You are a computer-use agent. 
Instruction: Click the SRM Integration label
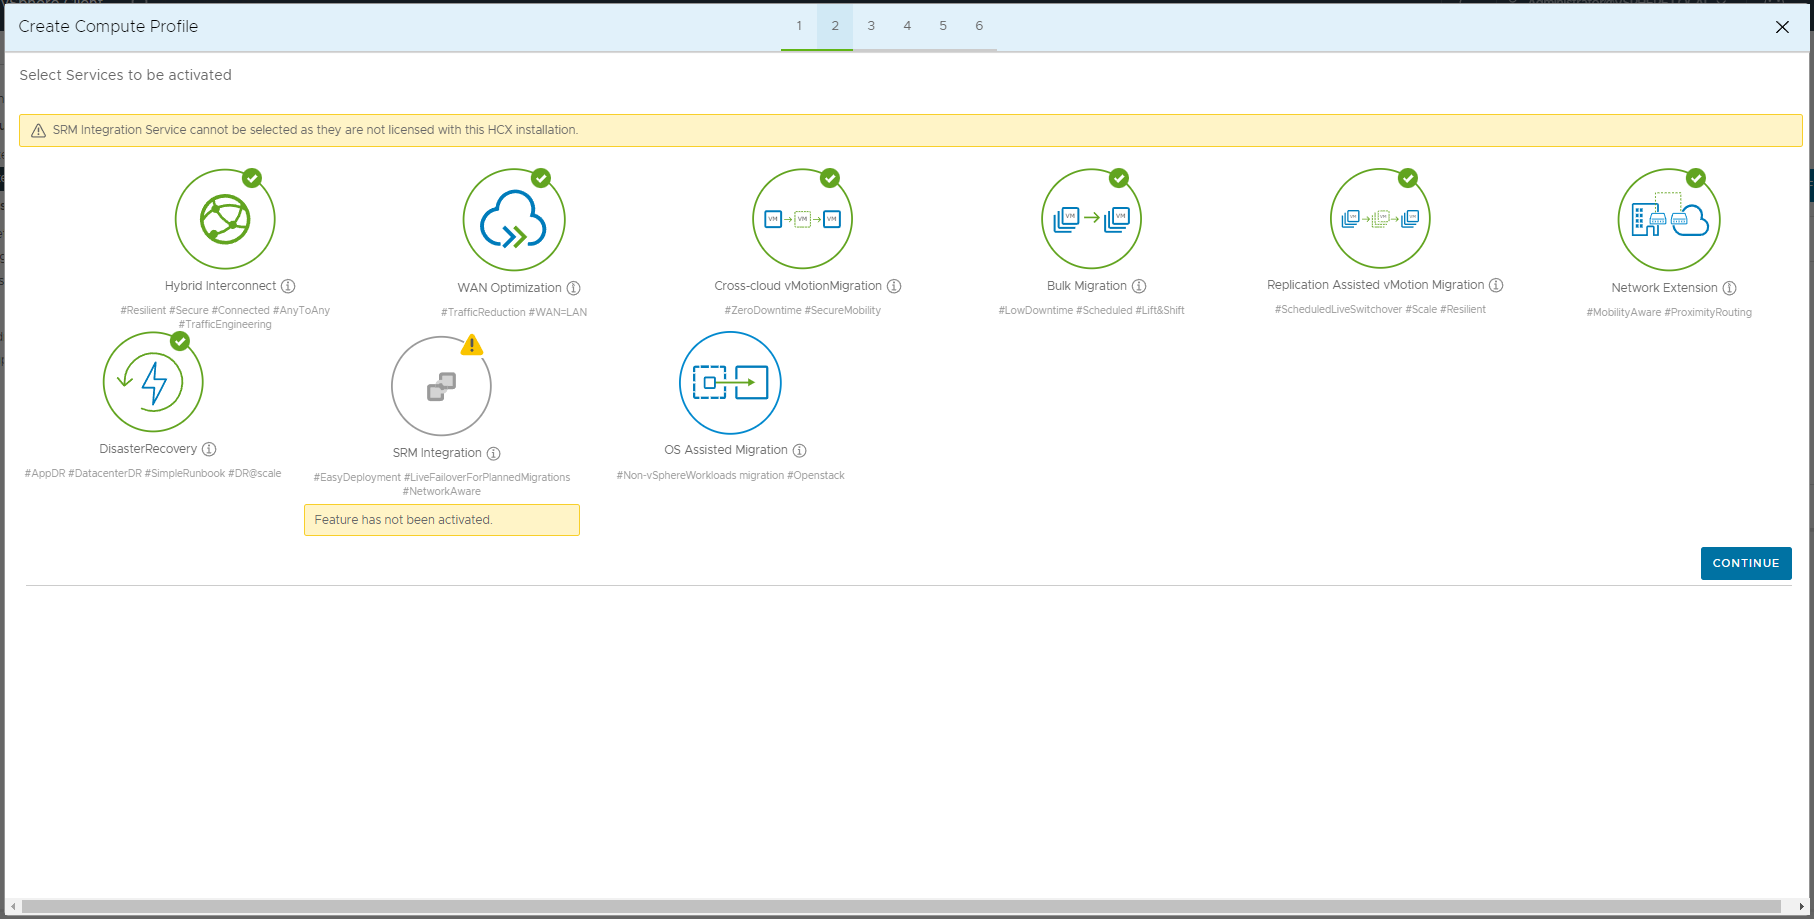[x=437, y=453]
